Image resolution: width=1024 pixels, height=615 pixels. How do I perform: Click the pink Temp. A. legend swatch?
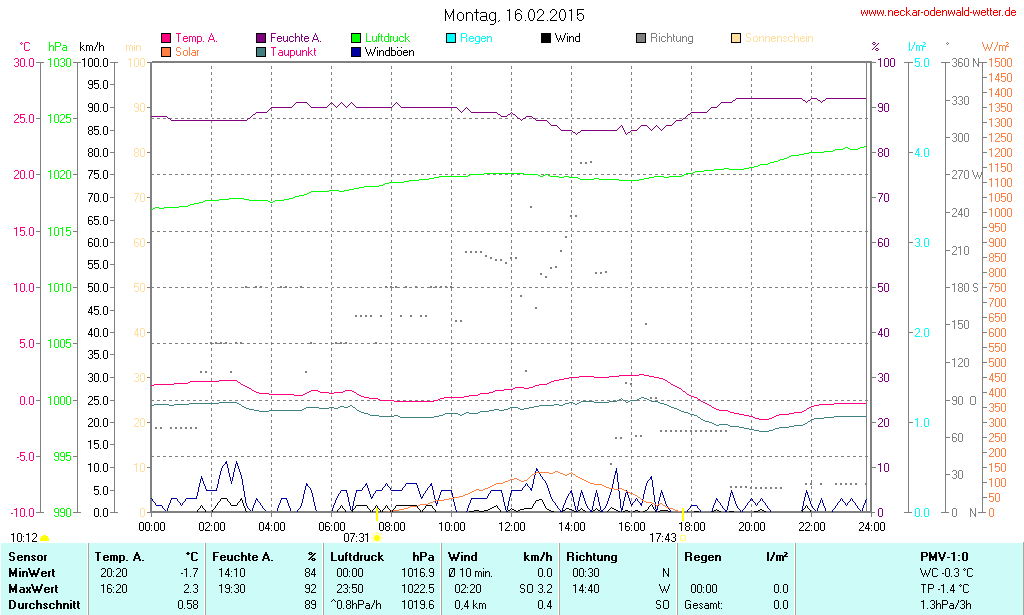(166, 38)
